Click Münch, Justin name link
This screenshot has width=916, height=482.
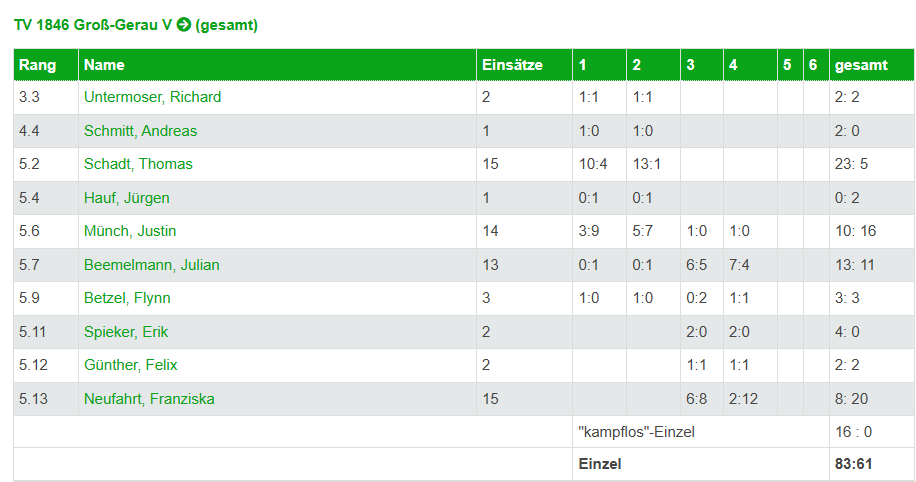pos(130,231)
